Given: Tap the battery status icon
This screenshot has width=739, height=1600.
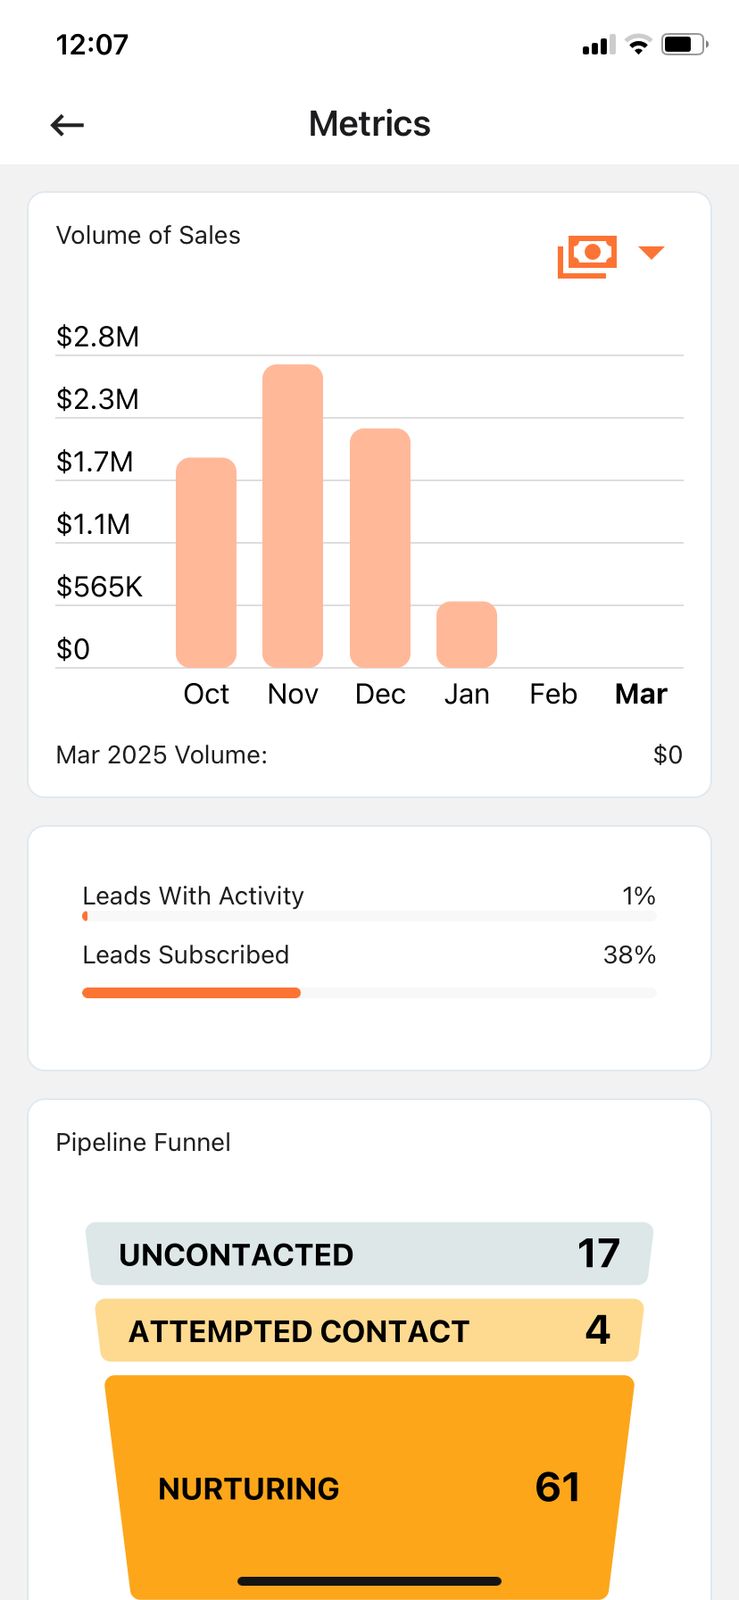Looking at the screenshot, I should 684,45.
